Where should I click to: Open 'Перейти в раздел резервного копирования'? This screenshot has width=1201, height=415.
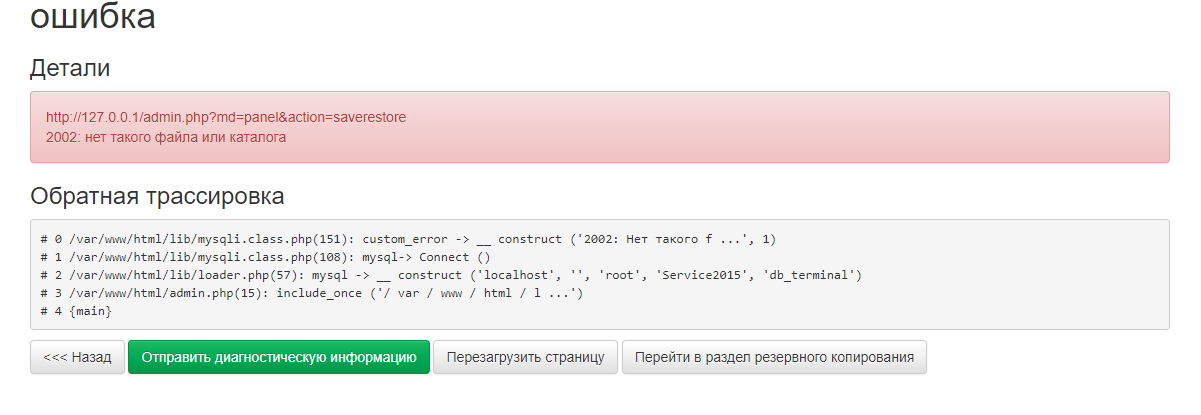[x=774, y=357]
